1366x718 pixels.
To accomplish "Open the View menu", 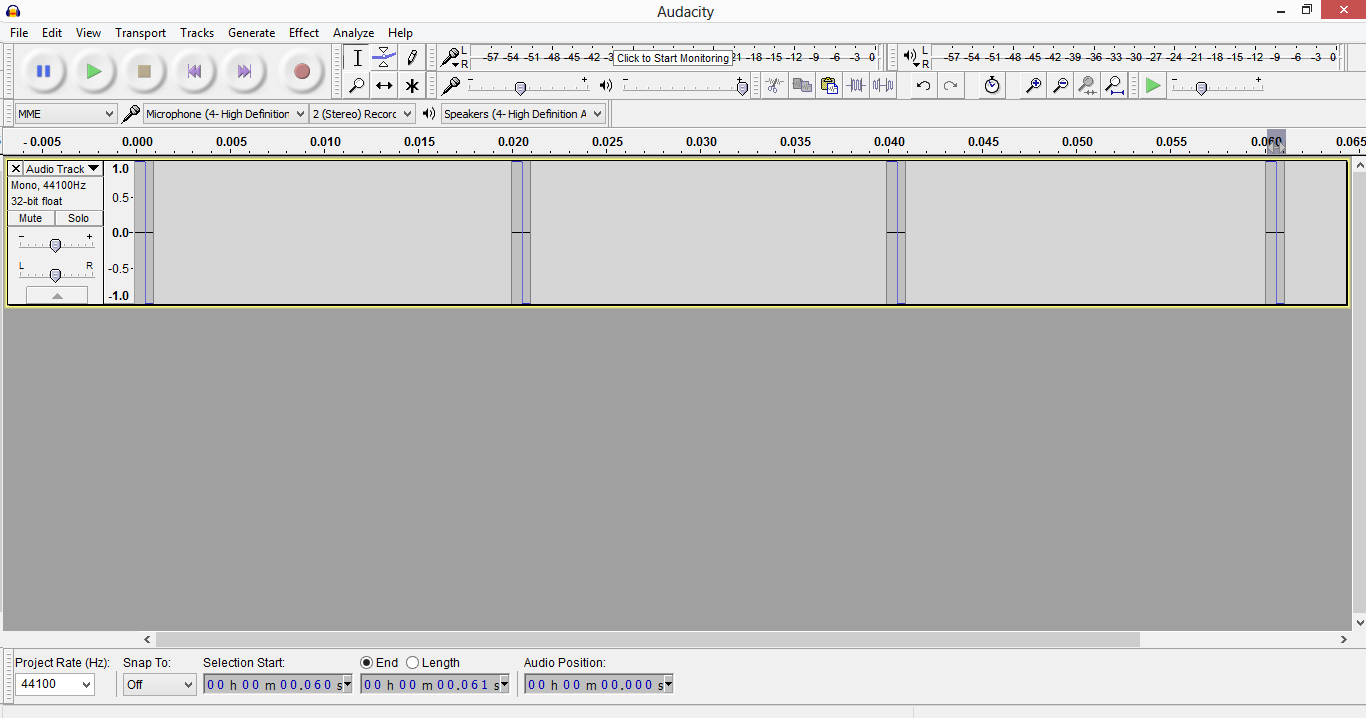I will [x=88, y=33].
